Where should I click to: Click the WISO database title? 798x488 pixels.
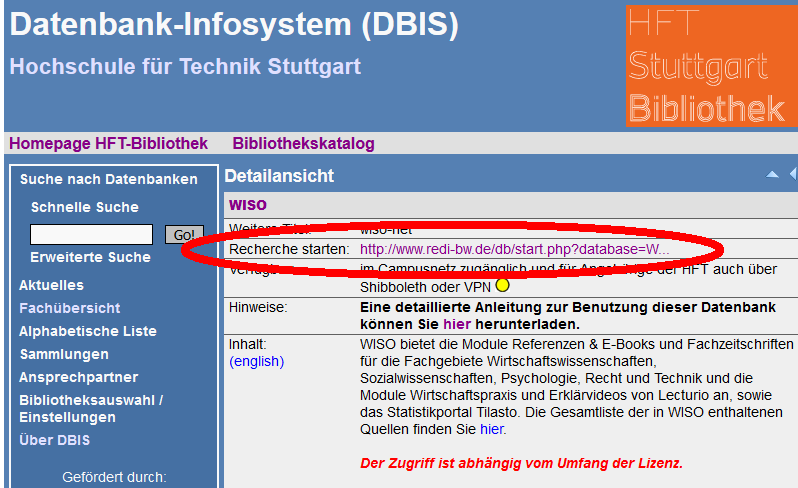[x=248, y=205]
